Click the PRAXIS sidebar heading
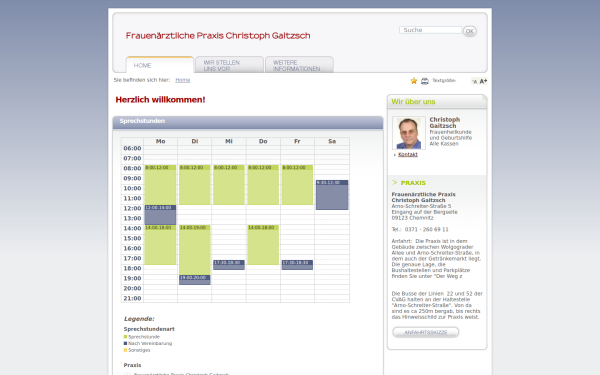This screenshot has height=375, width=600. coord(413,183)
